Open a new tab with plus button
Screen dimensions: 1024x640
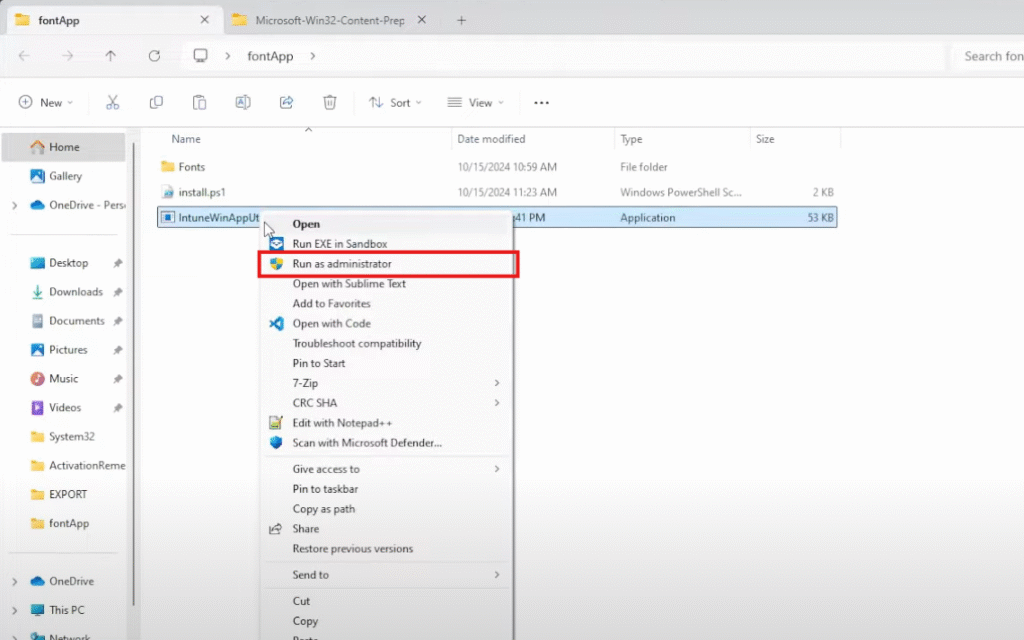(x=461, y=20)
